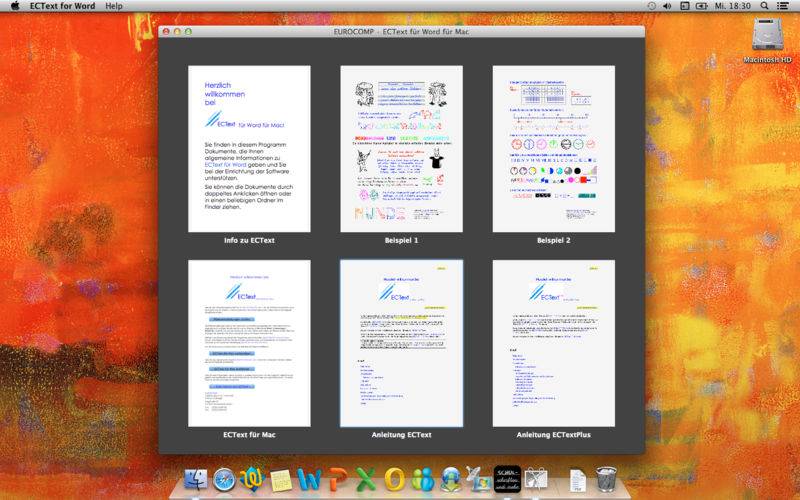Click the square status icon next to volume
This screenshot has height=500, width=800.
685,6
